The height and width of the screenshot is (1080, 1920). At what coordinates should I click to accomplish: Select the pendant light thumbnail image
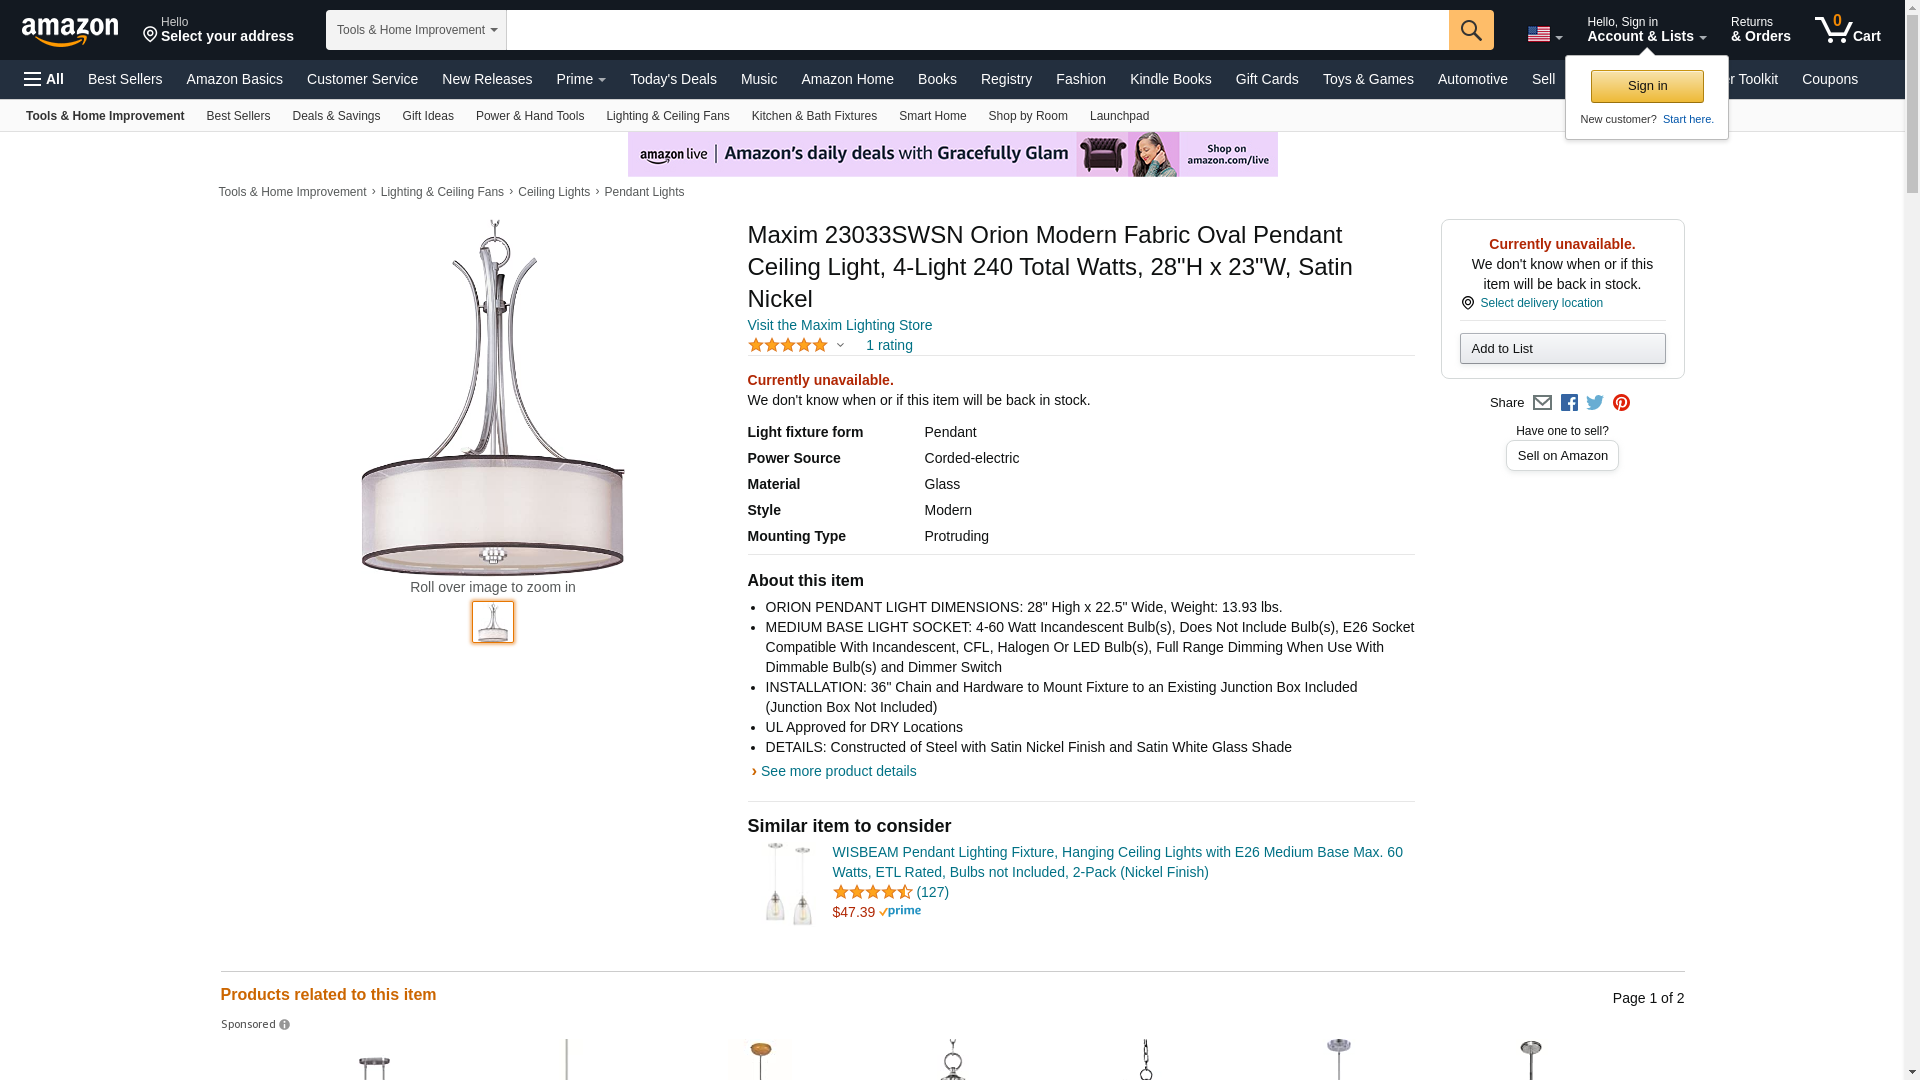click(x=493, y=622)
